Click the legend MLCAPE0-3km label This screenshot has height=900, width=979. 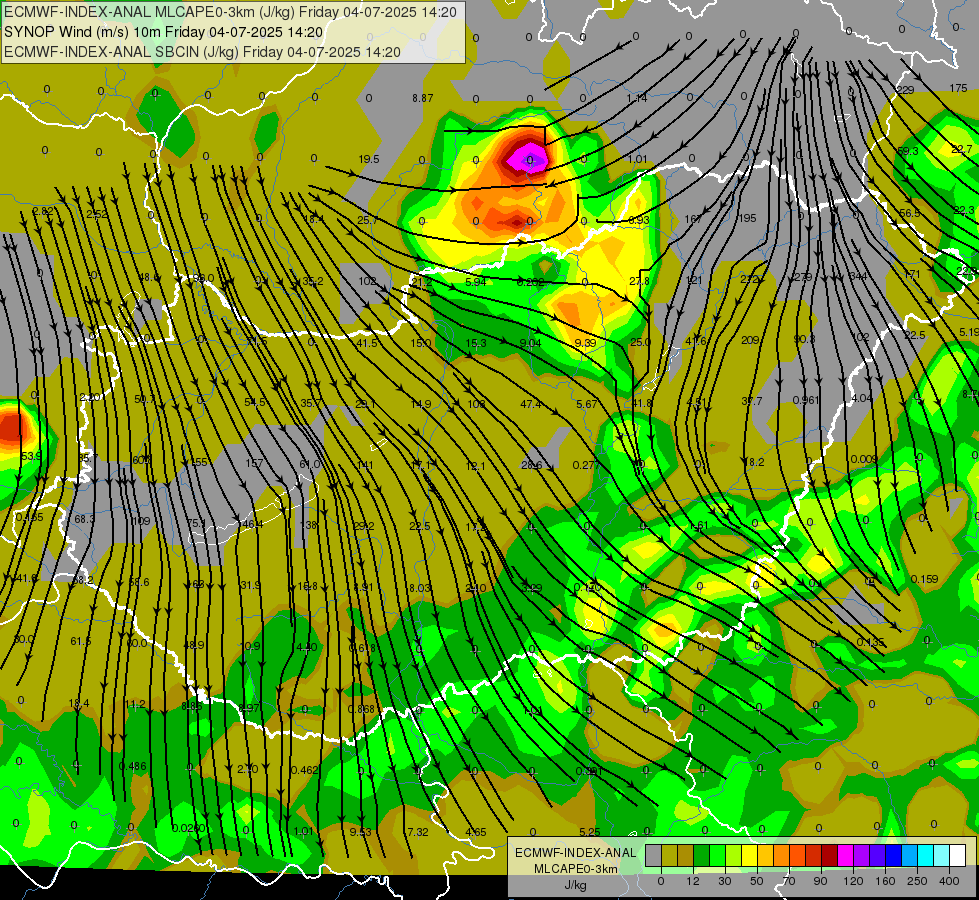pyautogui.click(x=575, y=869)
